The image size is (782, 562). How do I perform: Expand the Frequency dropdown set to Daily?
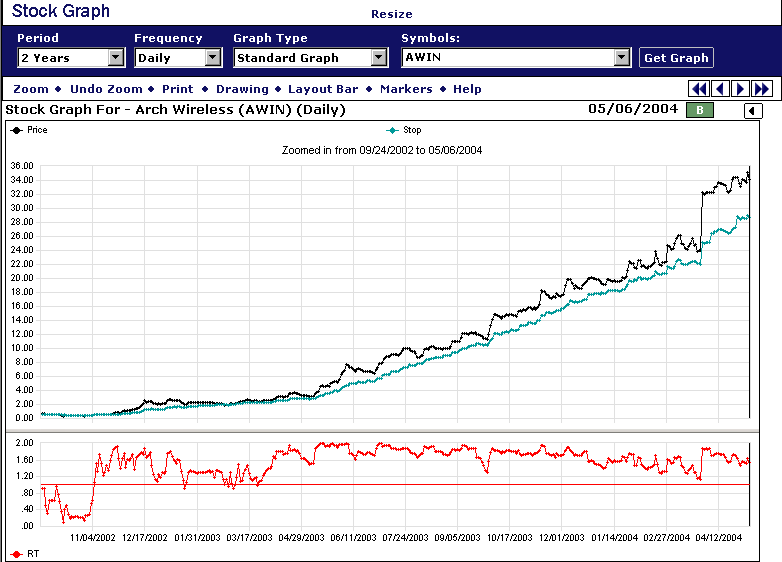pyautogui.click(x=212, y=58)
